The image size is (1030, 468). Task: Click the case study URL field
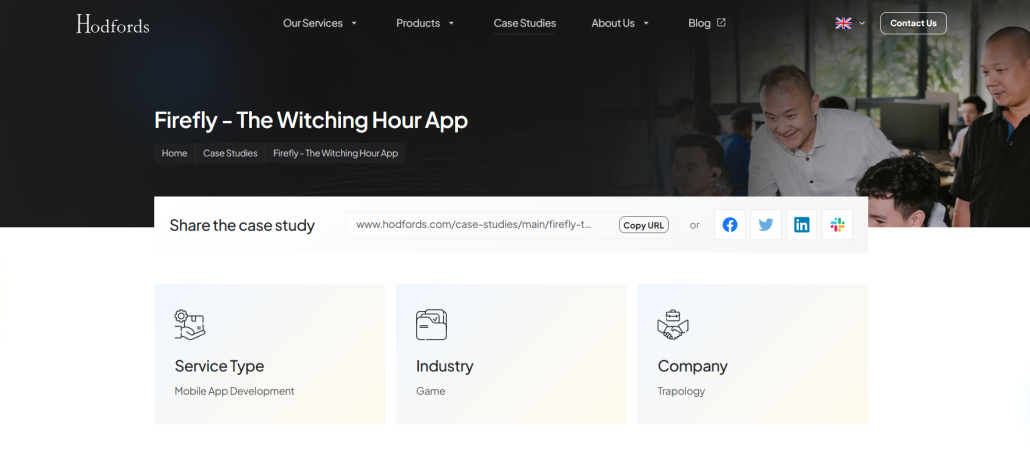[510, 225]
